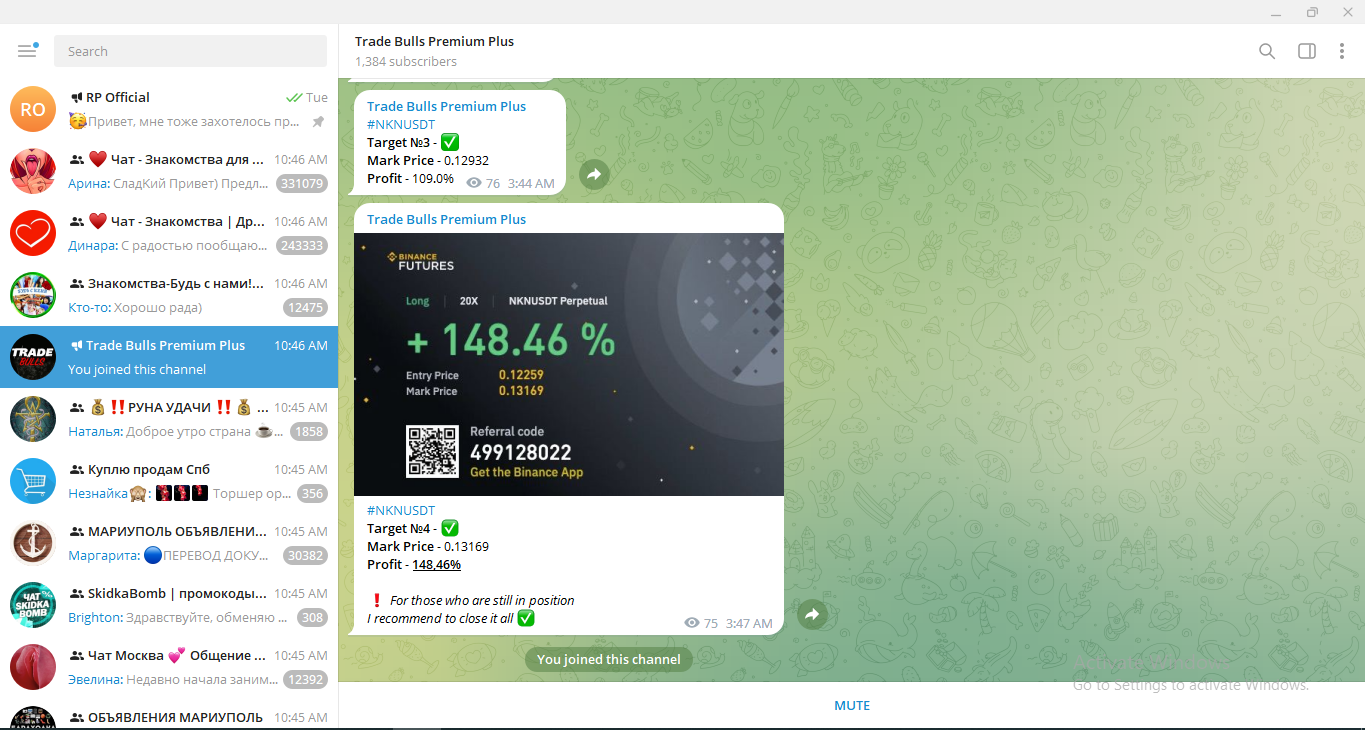
Task: Click 'Mark Price - 0.13169' message text
Action: [x=428, y=546]
